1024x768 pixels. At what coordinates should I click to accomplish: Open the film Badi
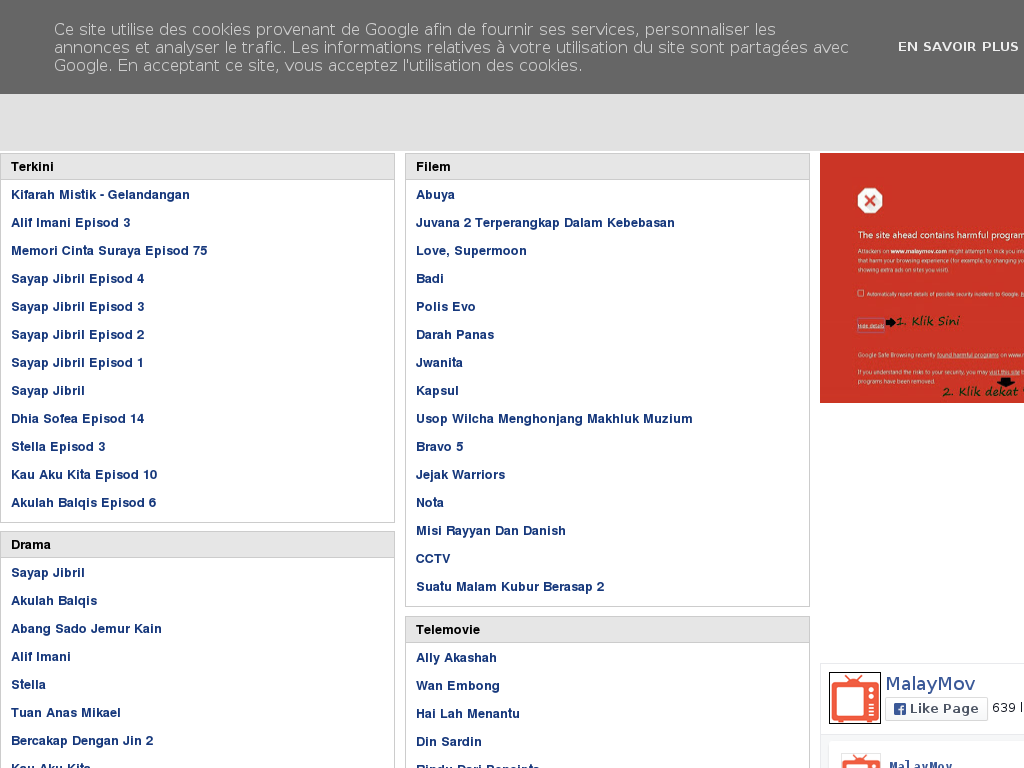pyautogui.click(x=430, y=279)
